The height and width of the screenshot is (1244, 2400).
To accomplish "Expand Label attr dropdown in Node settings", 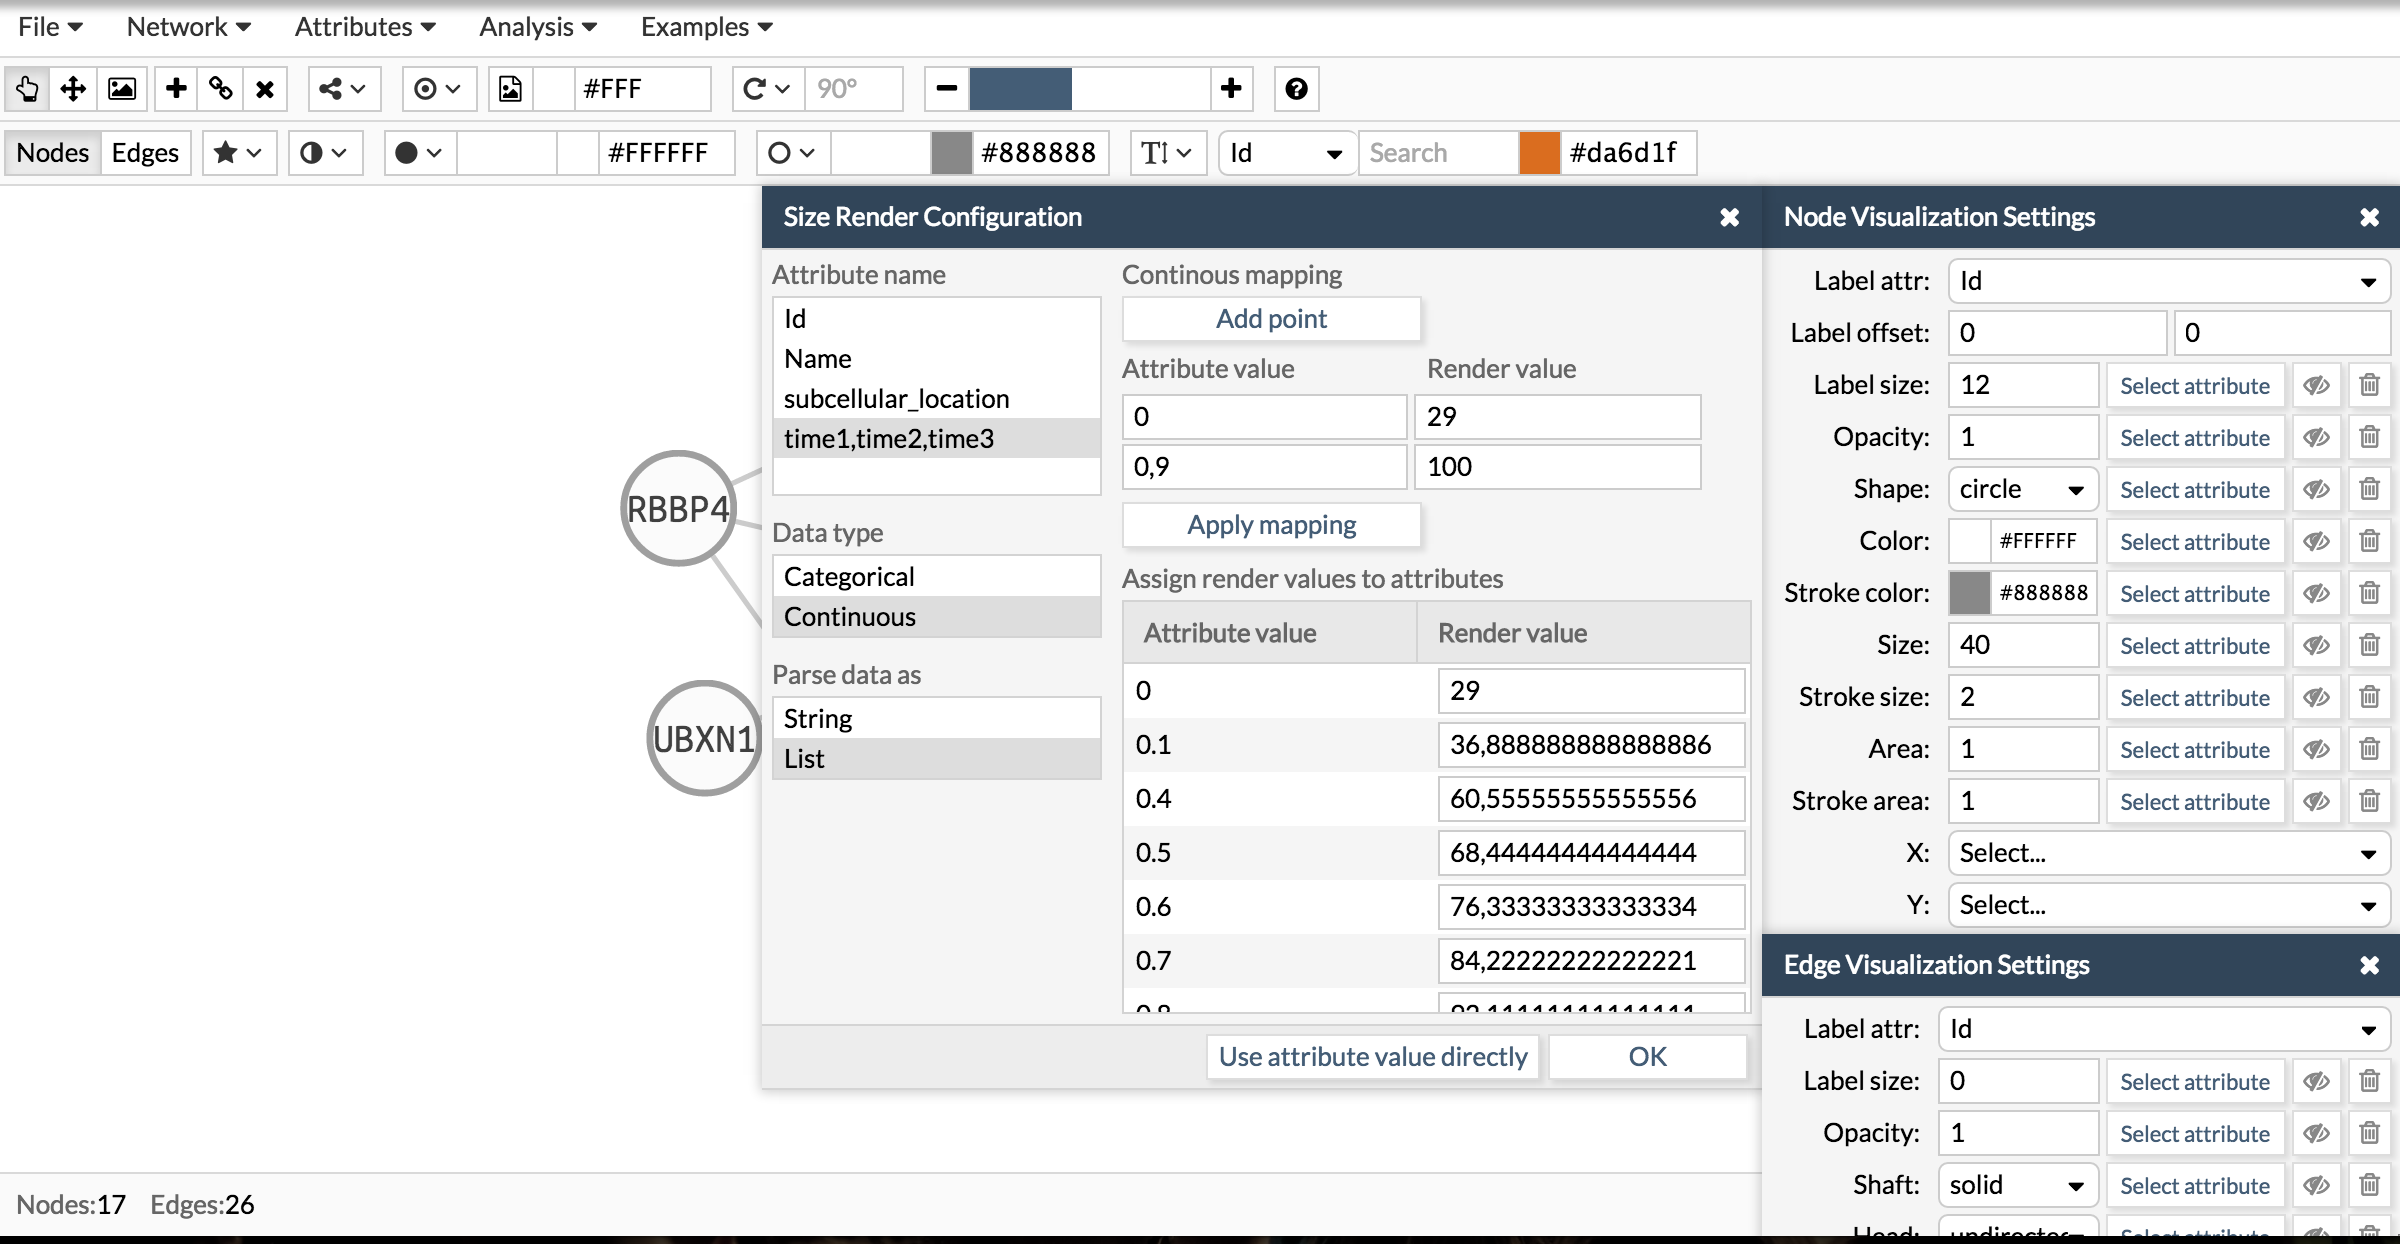I will (x=2368, y=281).
